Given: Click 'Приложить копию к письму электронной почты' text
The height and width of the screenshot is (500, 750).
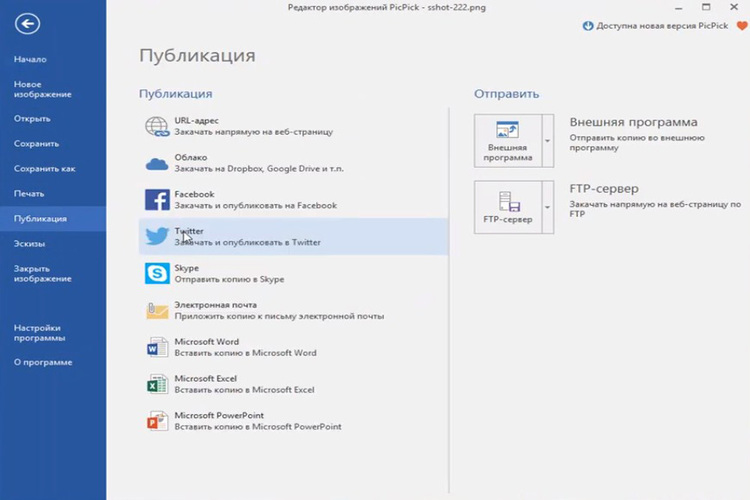Looking at the screenshot, I should point(279,316).
